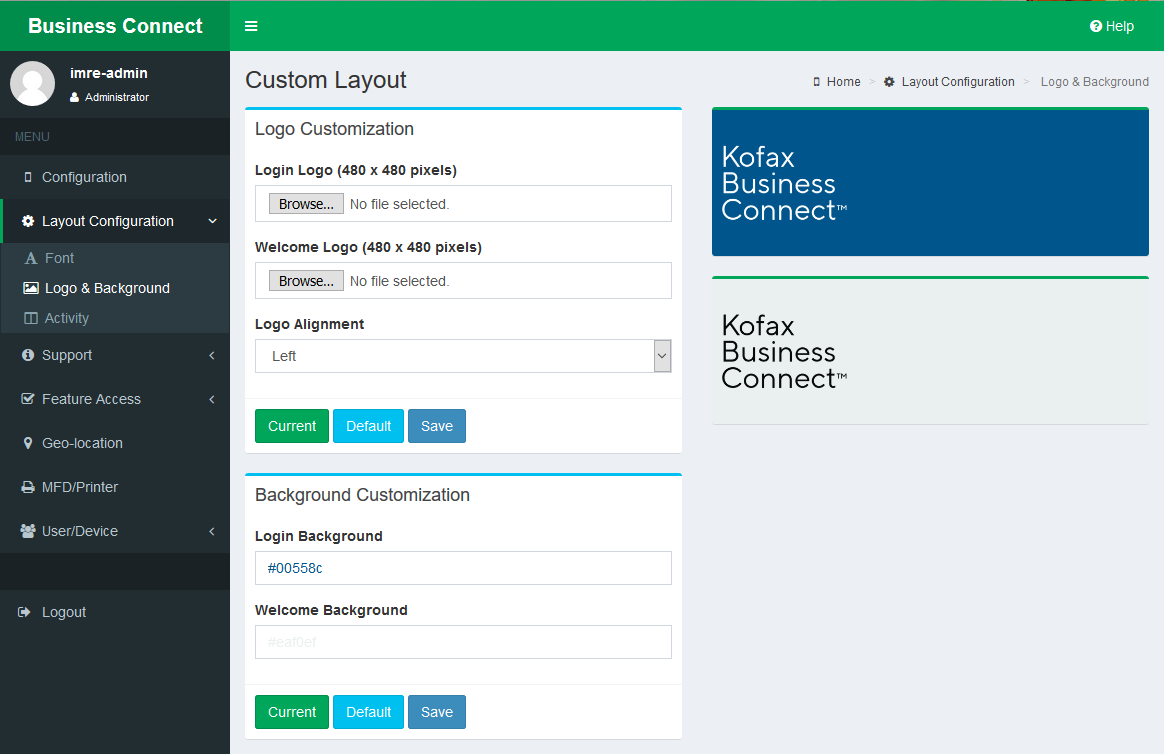This screenshot has width=1164, height=754.
Task: Save the Logo Customization settings
Action: tap(436, 426)
